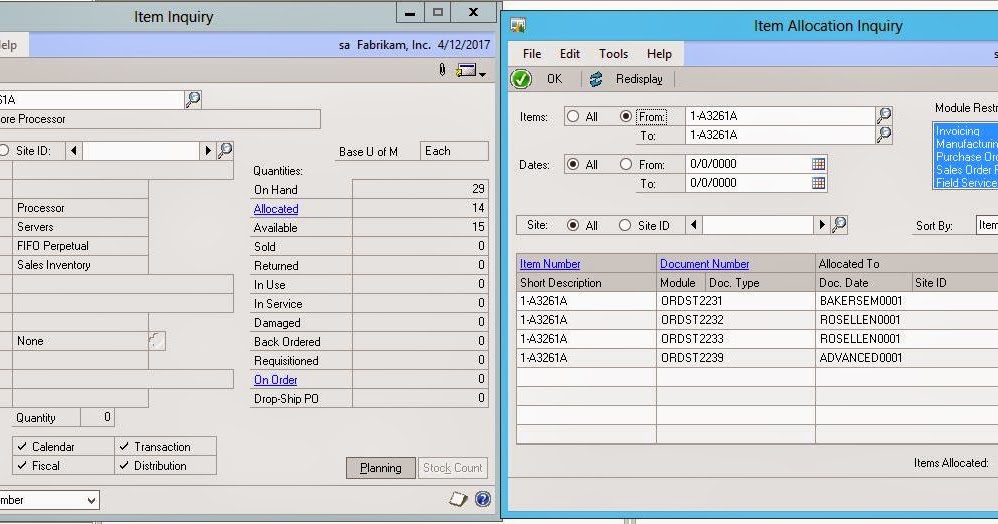This screenshot has height=524, width=998.
Task: Click the FIFO Perpetual field
Action: click(80, 246)
